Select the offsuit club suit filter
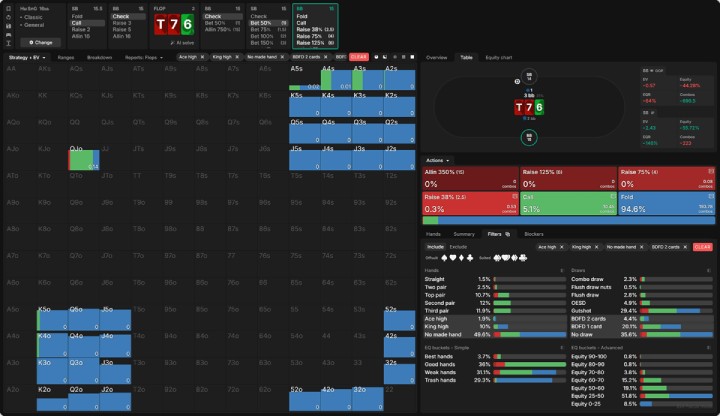Viewport: 720px width, 416px height. coord(470,258)
